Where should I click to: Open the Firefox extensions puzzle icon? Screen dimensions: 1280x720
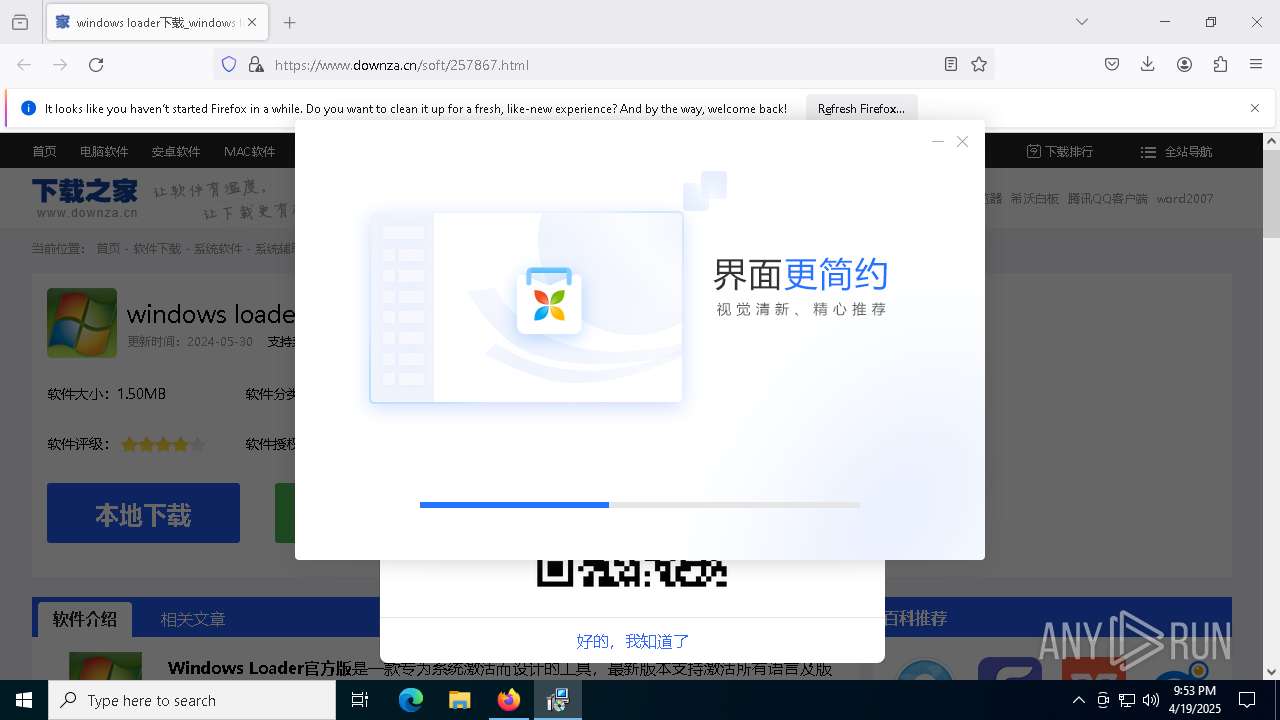coord(1220,64)
